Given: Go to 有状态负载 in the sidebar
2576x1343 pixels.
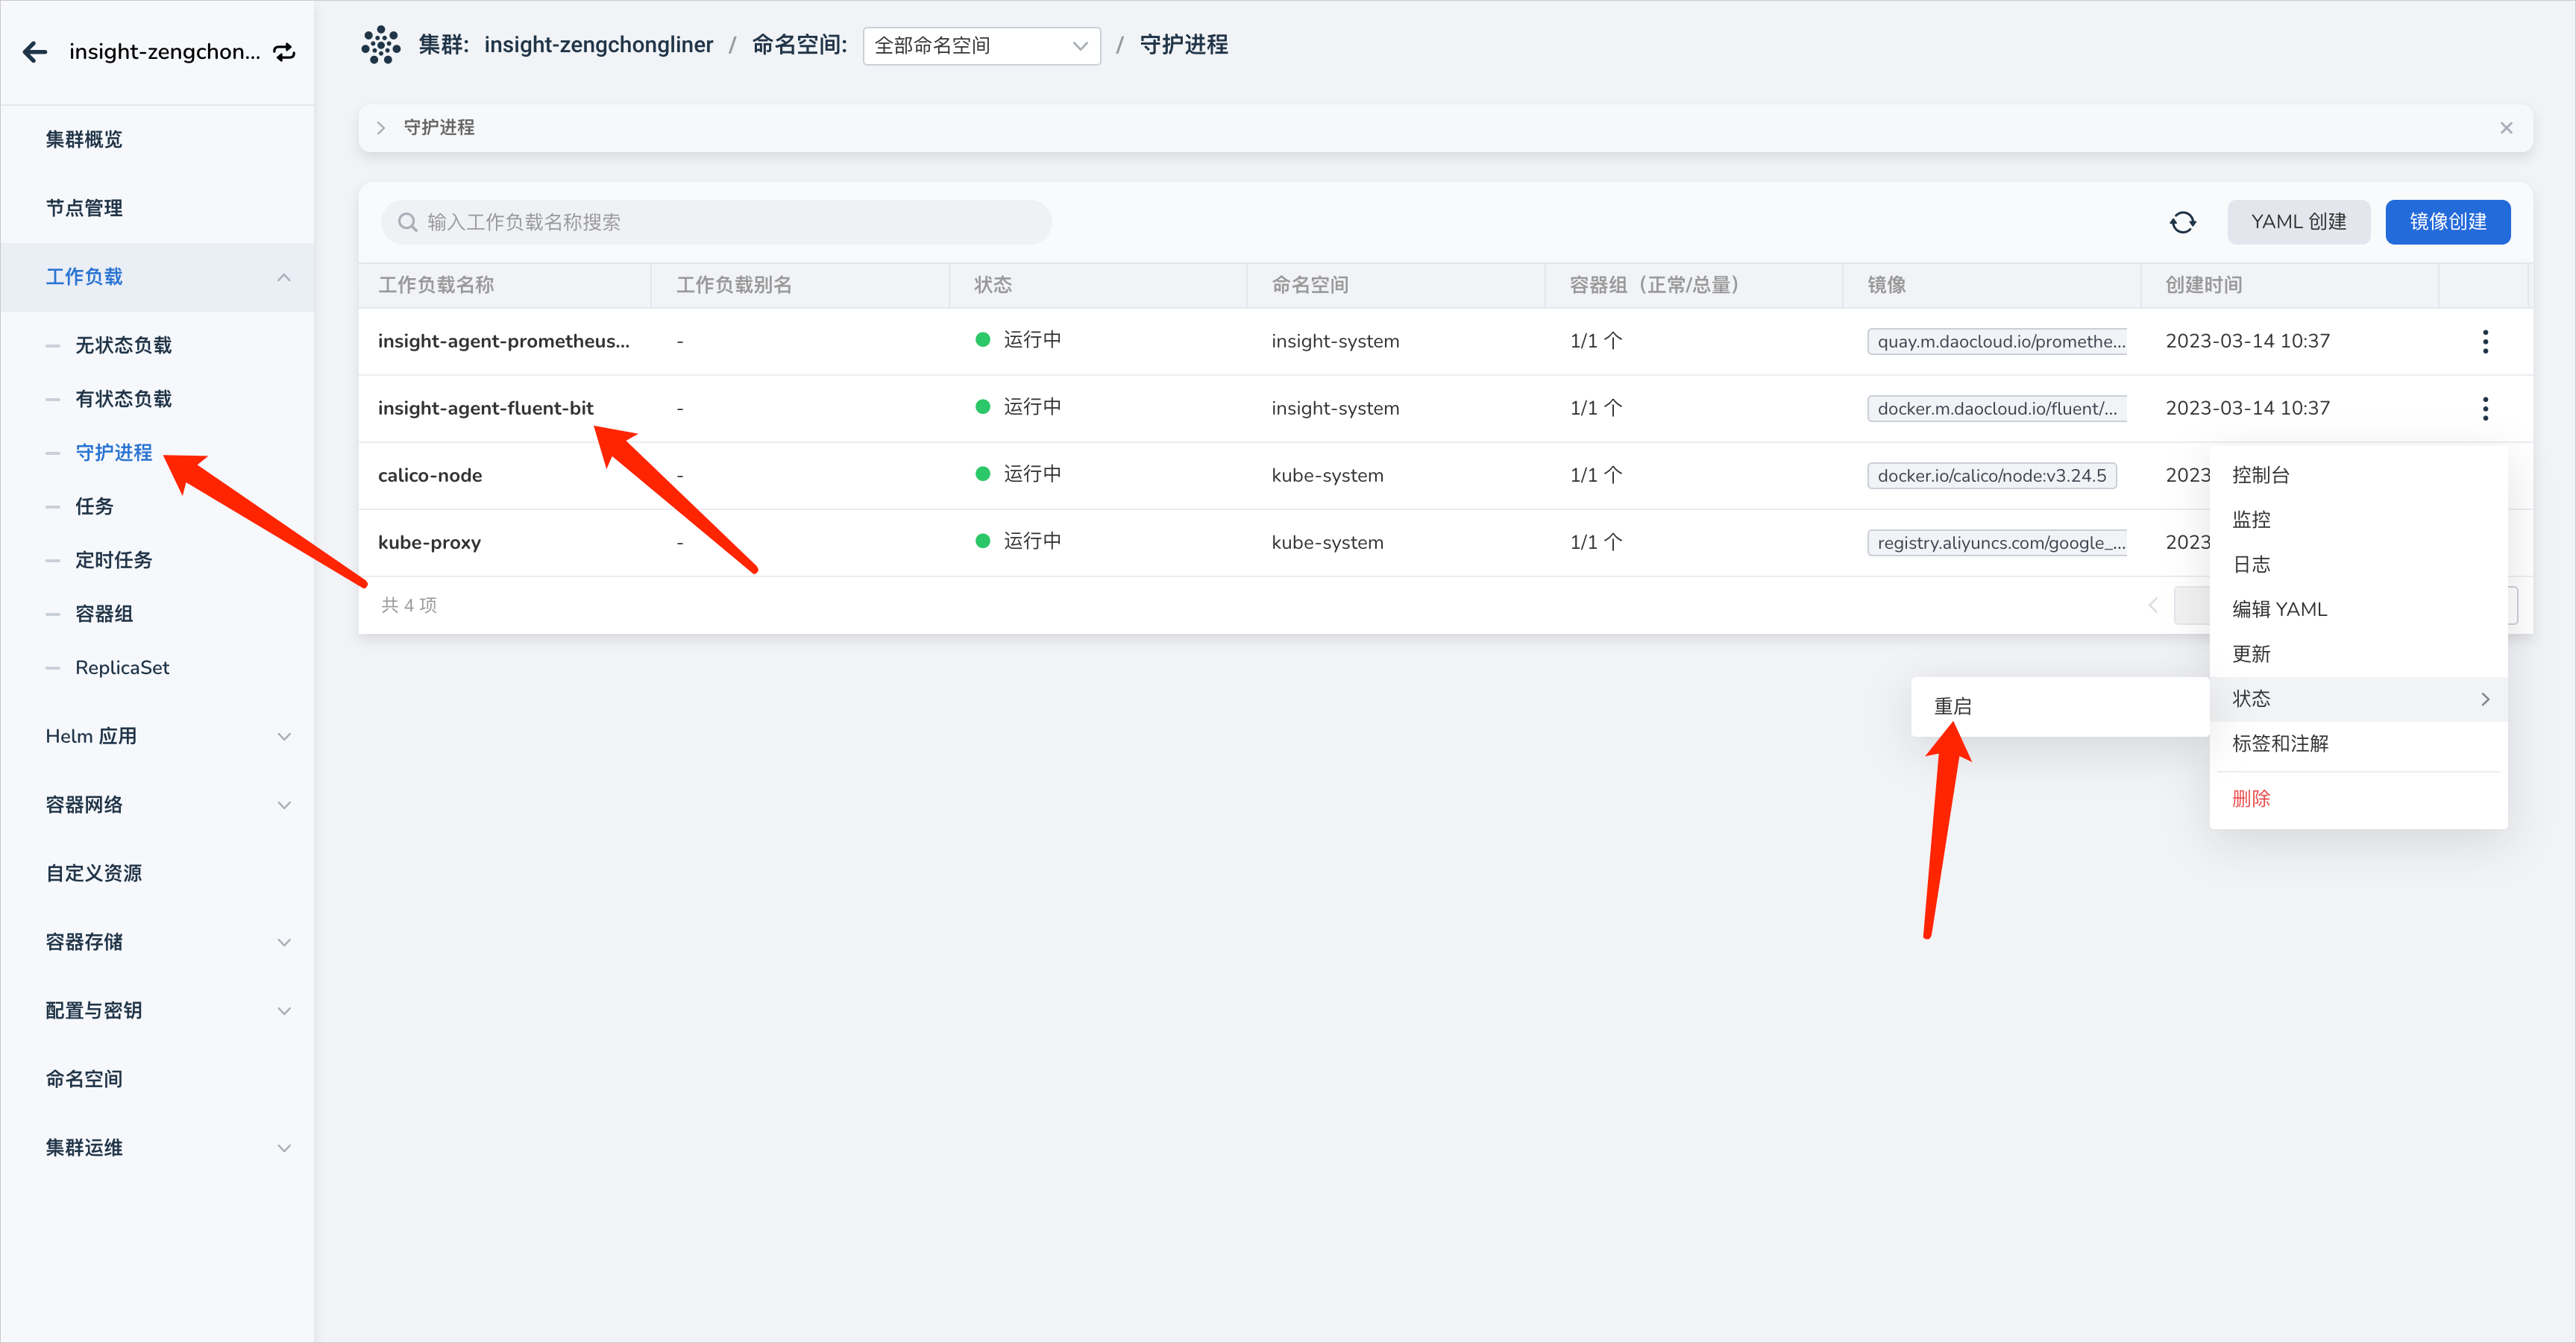Looking at the screenshot, I should (124, 399).
